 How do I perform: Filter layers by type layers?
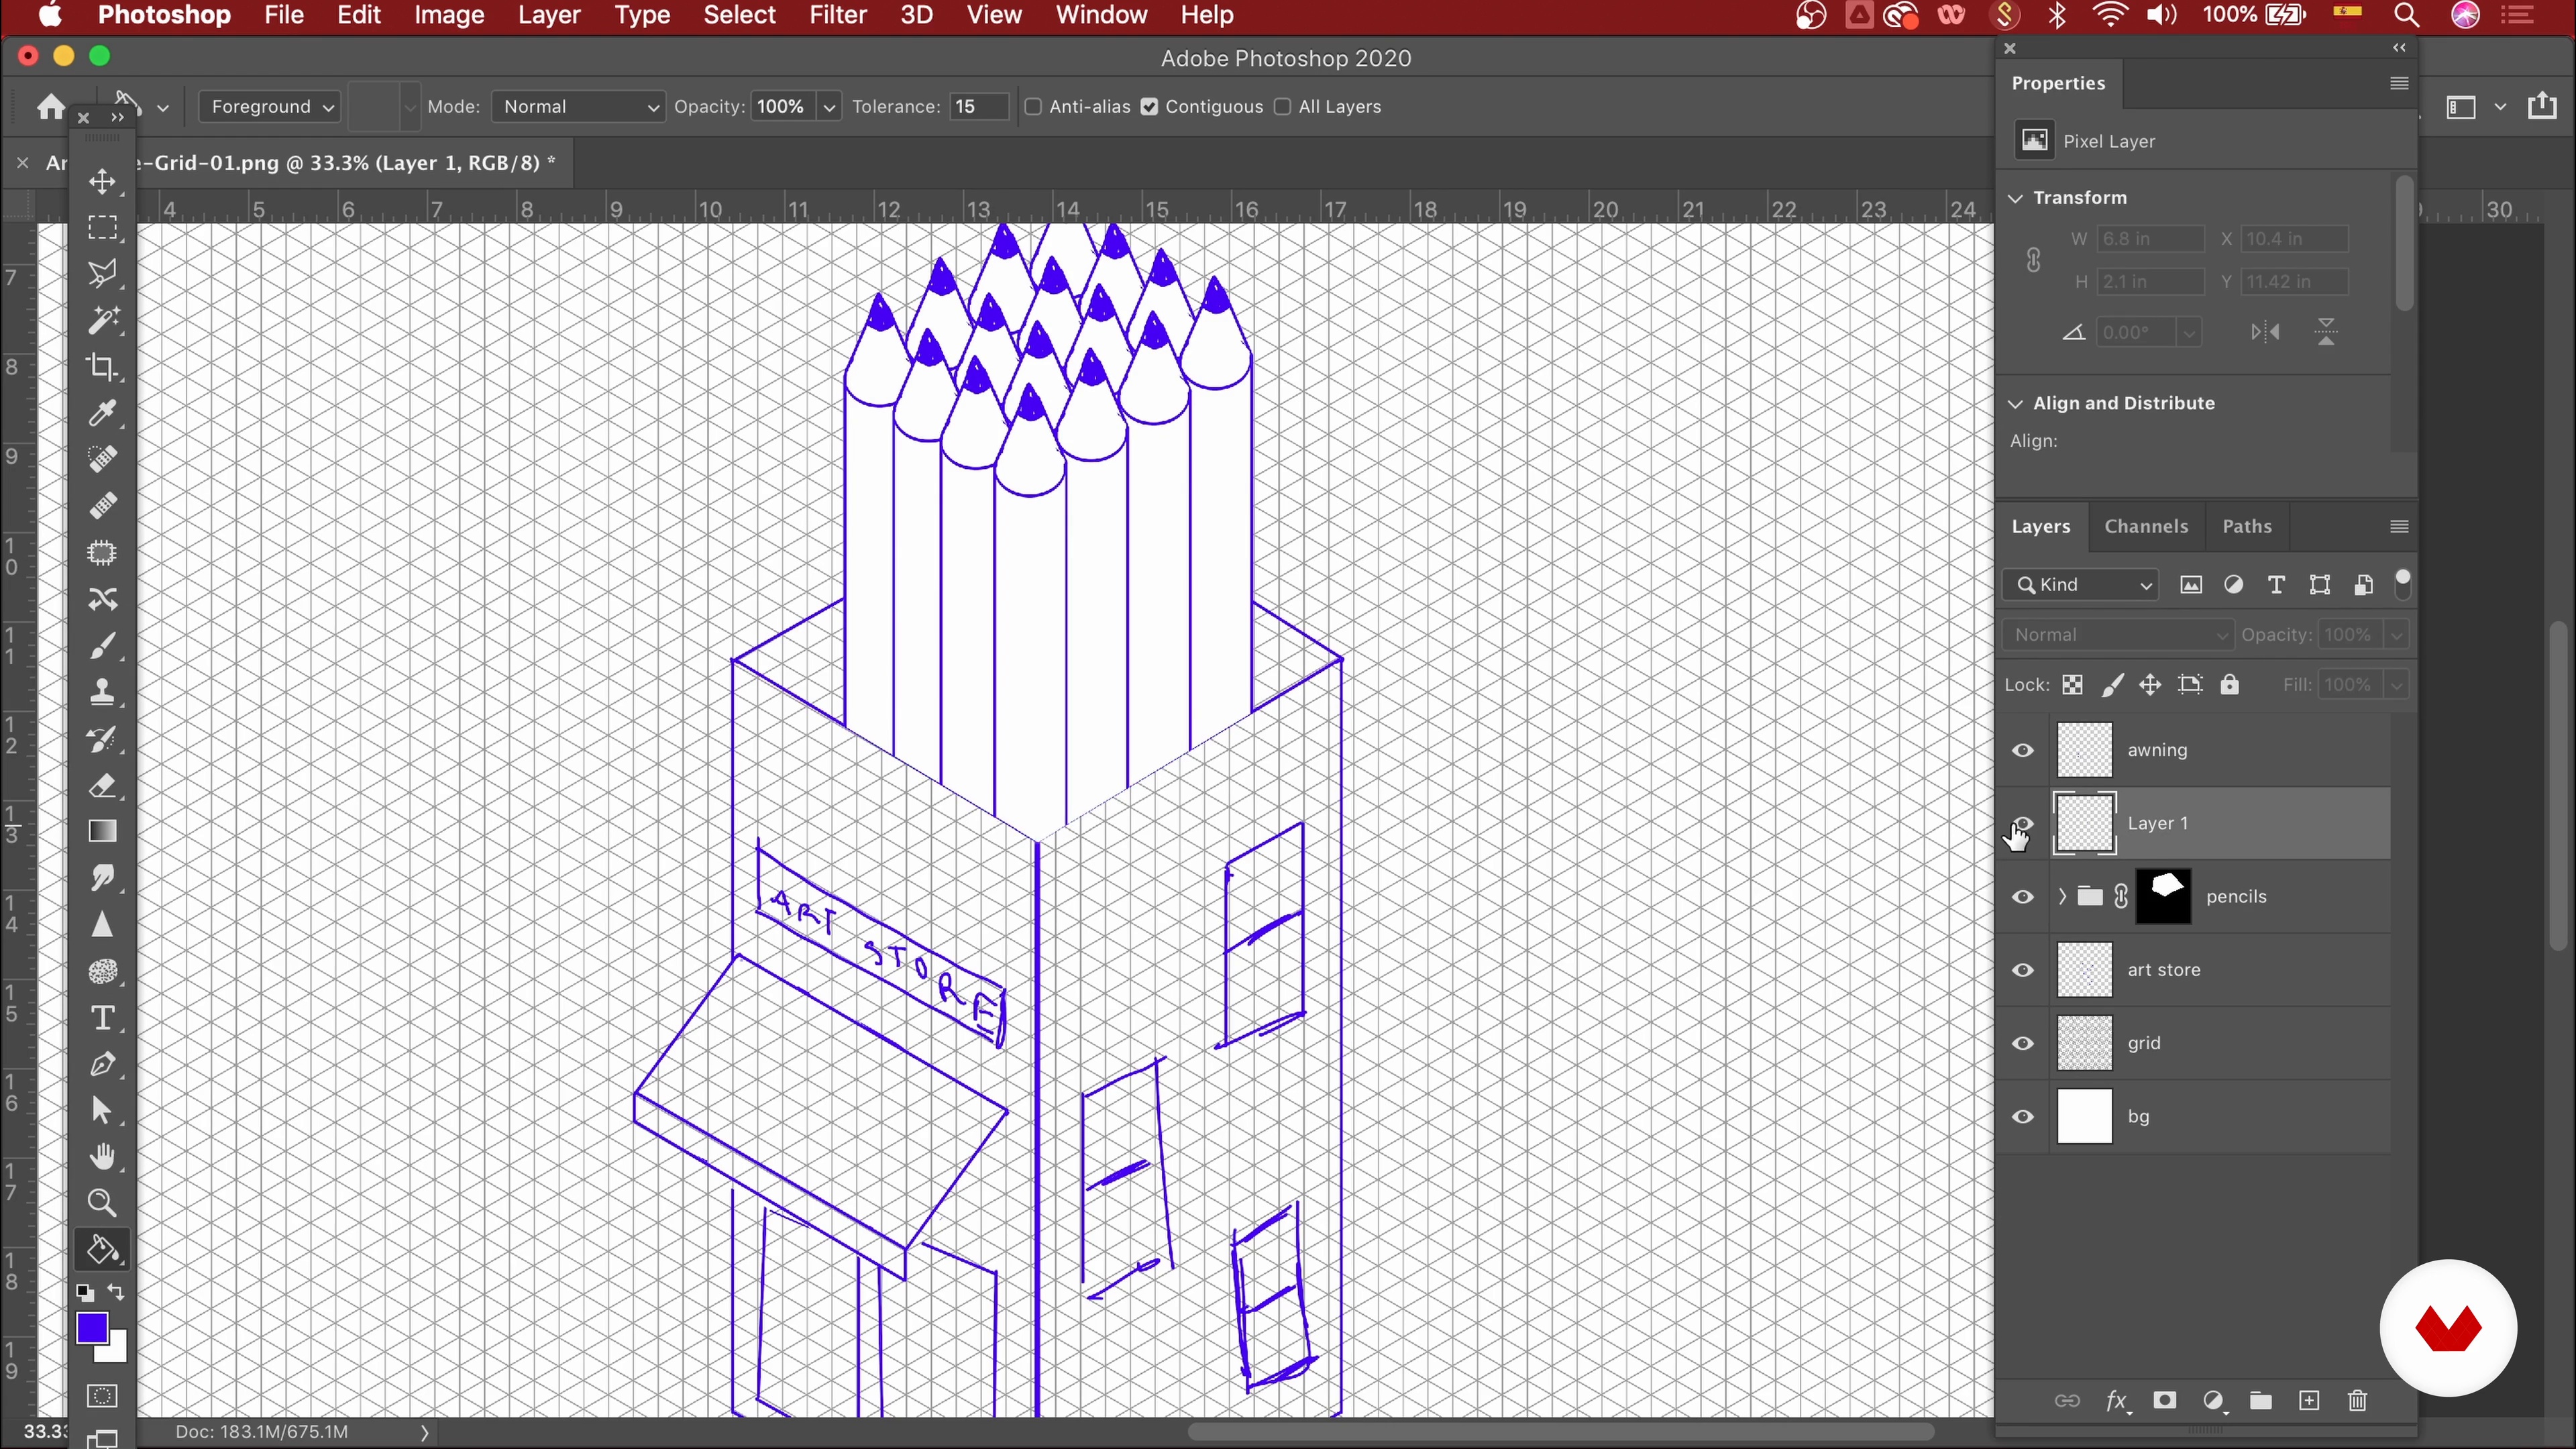pyautogui.click(x=2277, y=585)
